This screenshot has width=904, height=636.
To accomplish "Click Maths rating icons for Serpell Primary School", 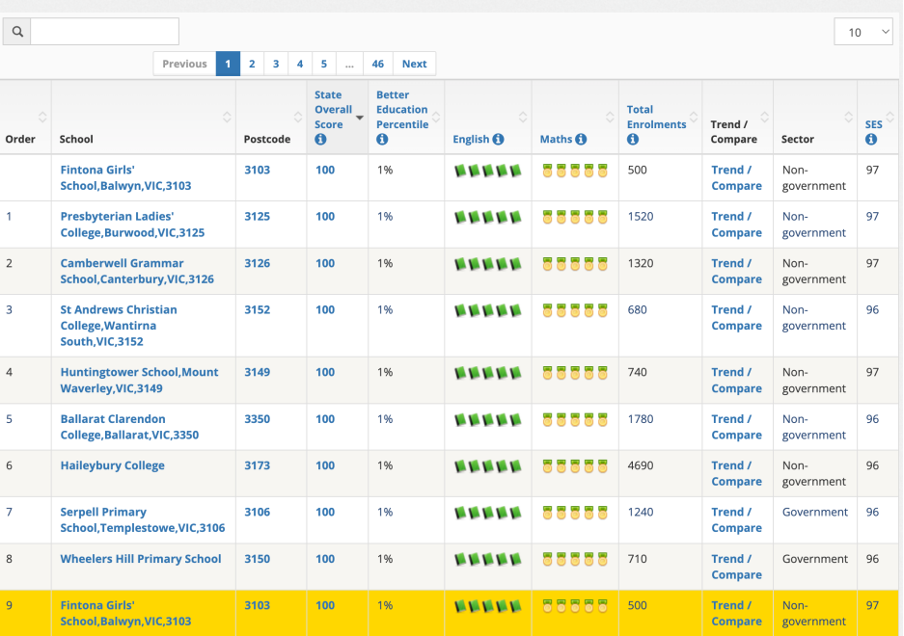I will 575,513.
